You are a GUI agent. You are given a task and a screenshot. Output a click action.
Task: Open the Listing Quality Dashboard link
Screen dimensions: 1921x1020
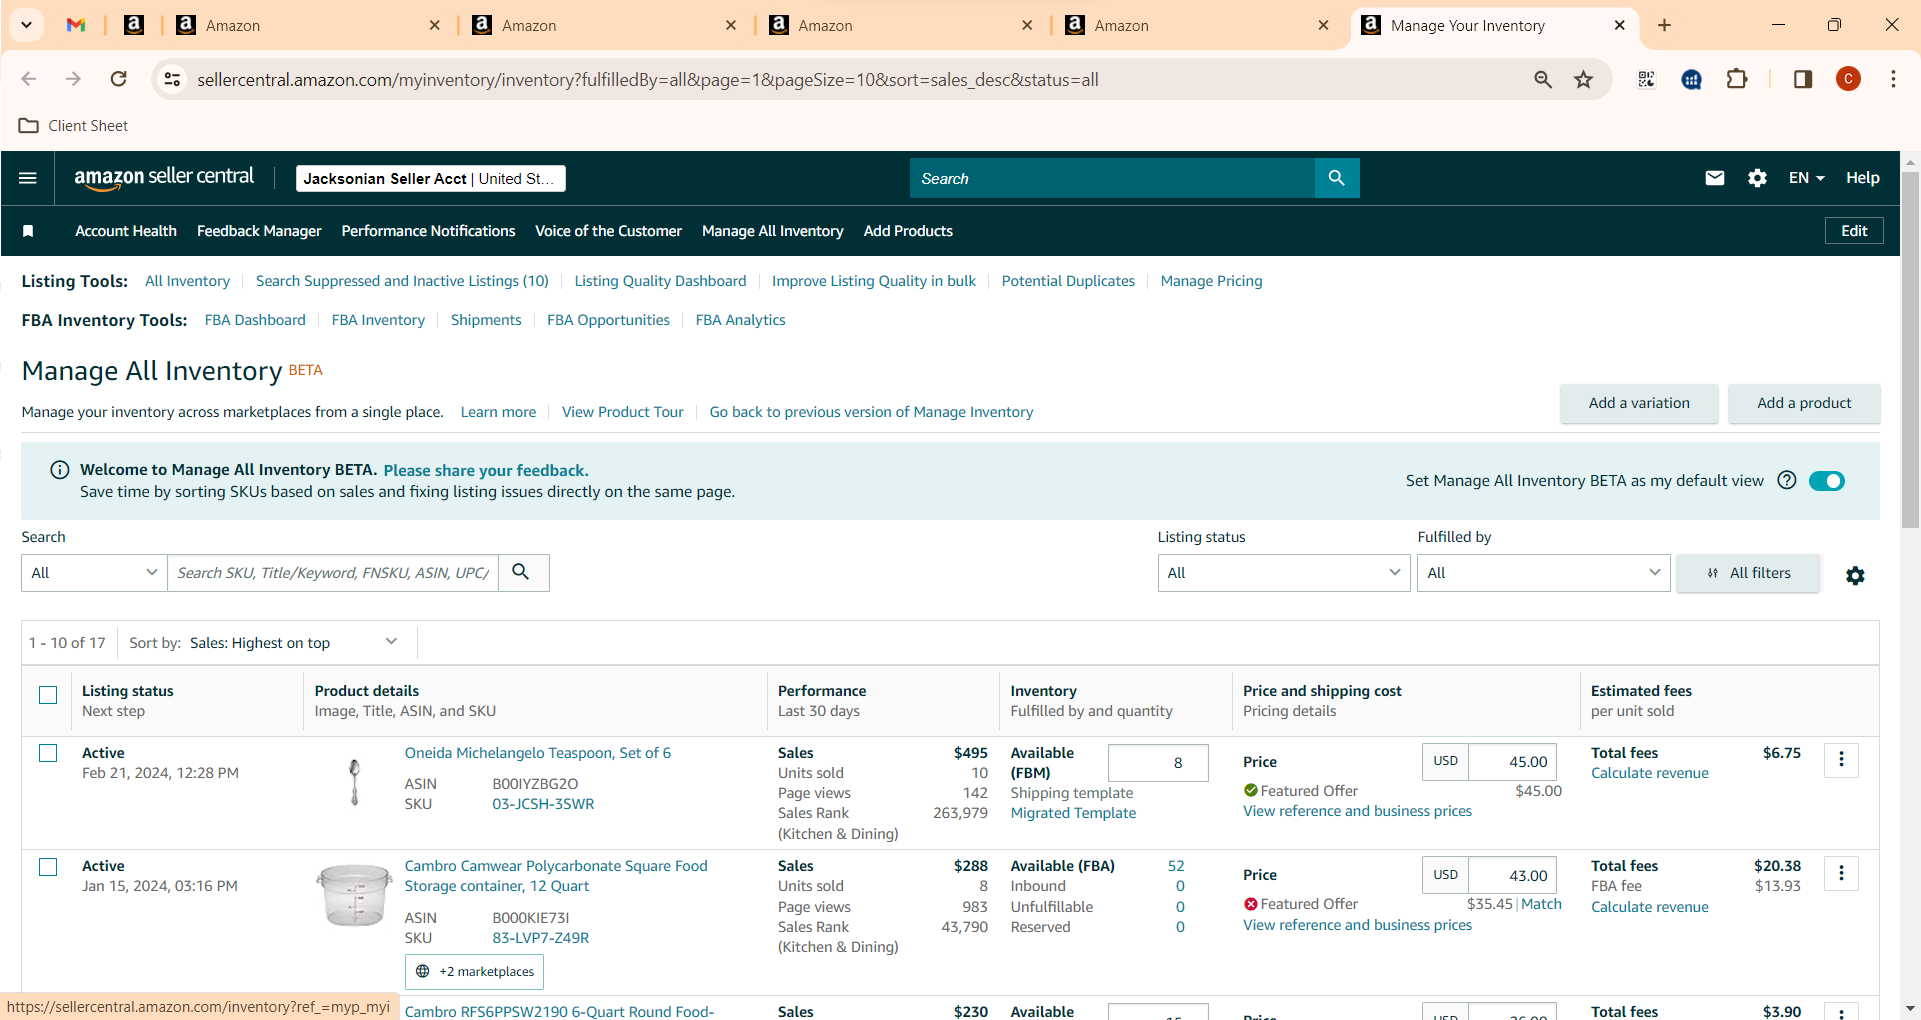point(660,281)
